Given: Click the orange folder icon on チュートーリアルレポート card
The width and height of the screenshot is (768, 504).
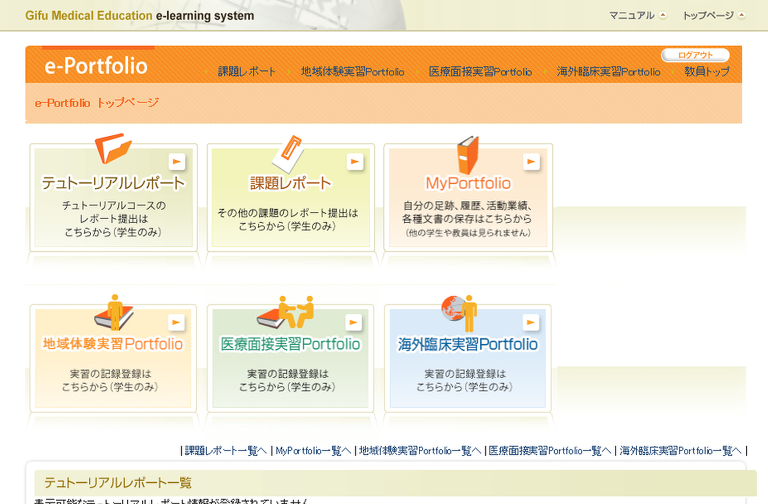Looking at the screenshot, I should tap(113, 149).
